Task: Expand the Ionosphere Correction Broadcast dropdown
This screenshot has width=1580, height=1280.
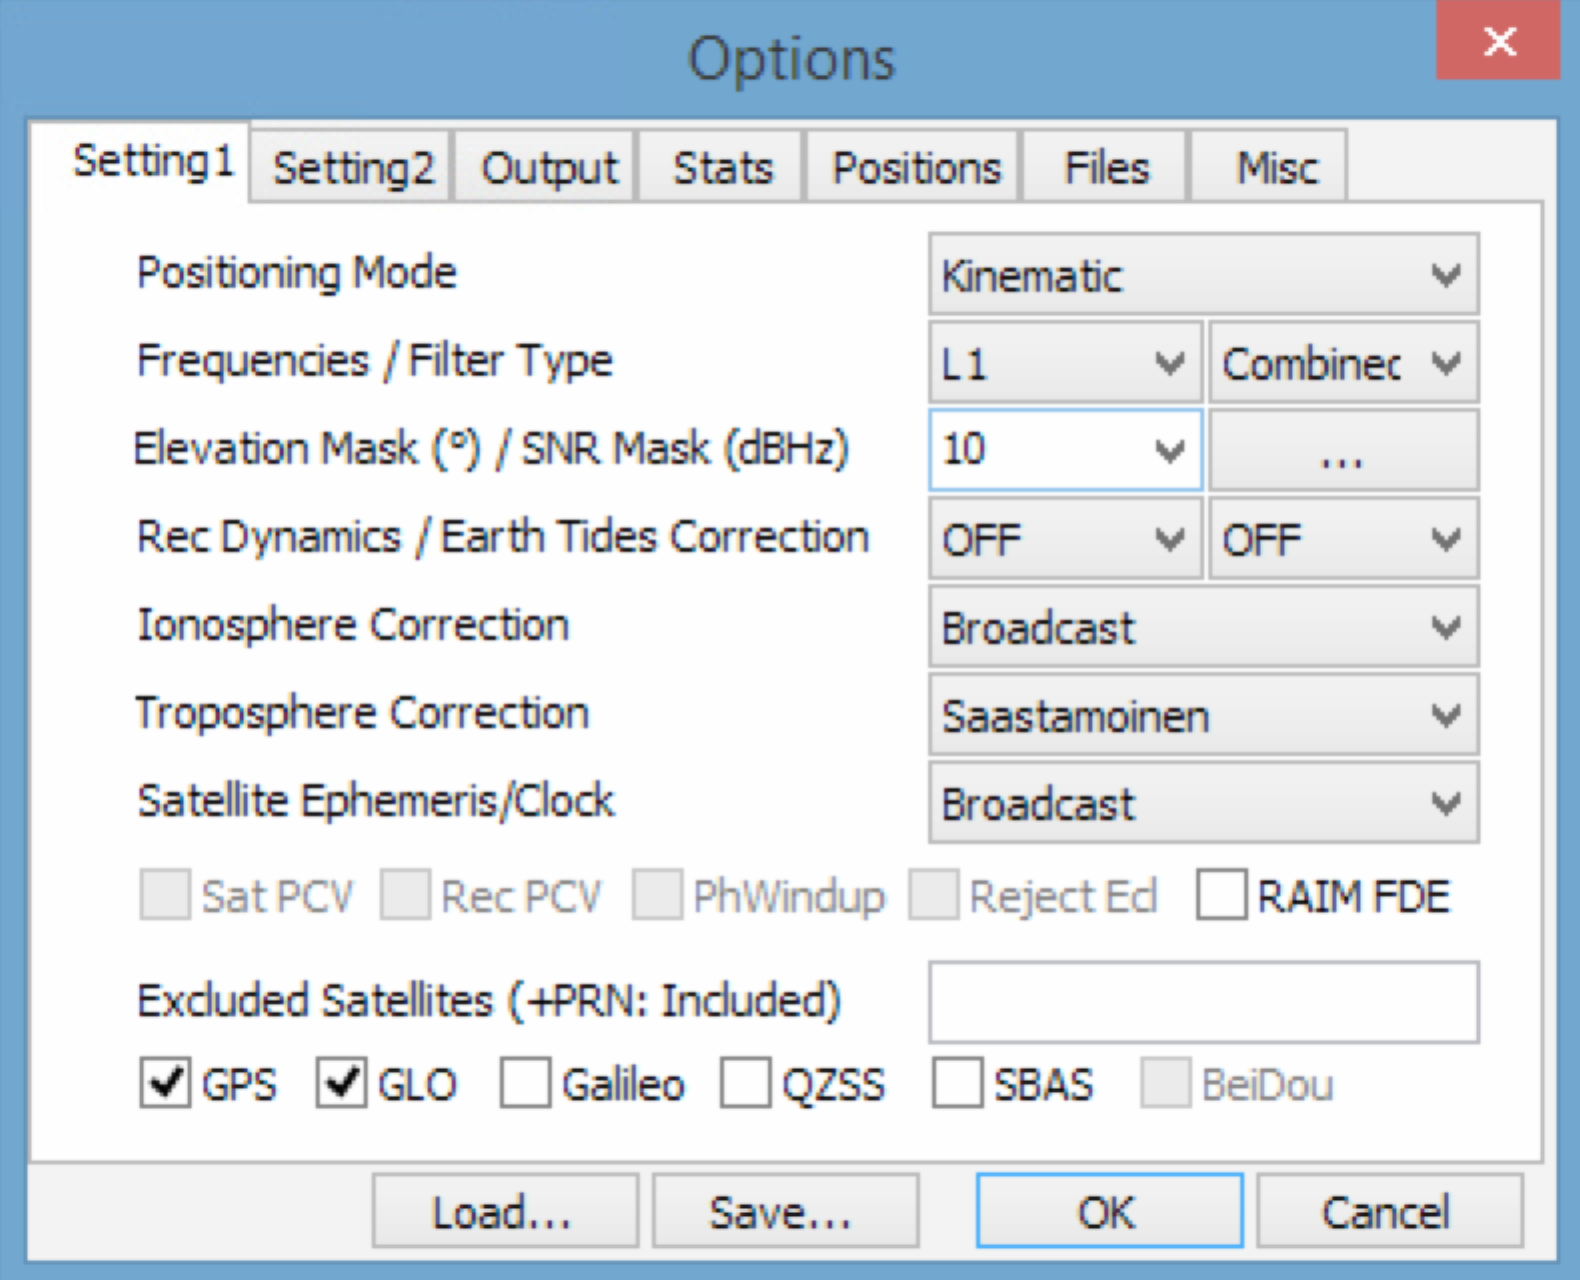Action: tap(1204, 627)
